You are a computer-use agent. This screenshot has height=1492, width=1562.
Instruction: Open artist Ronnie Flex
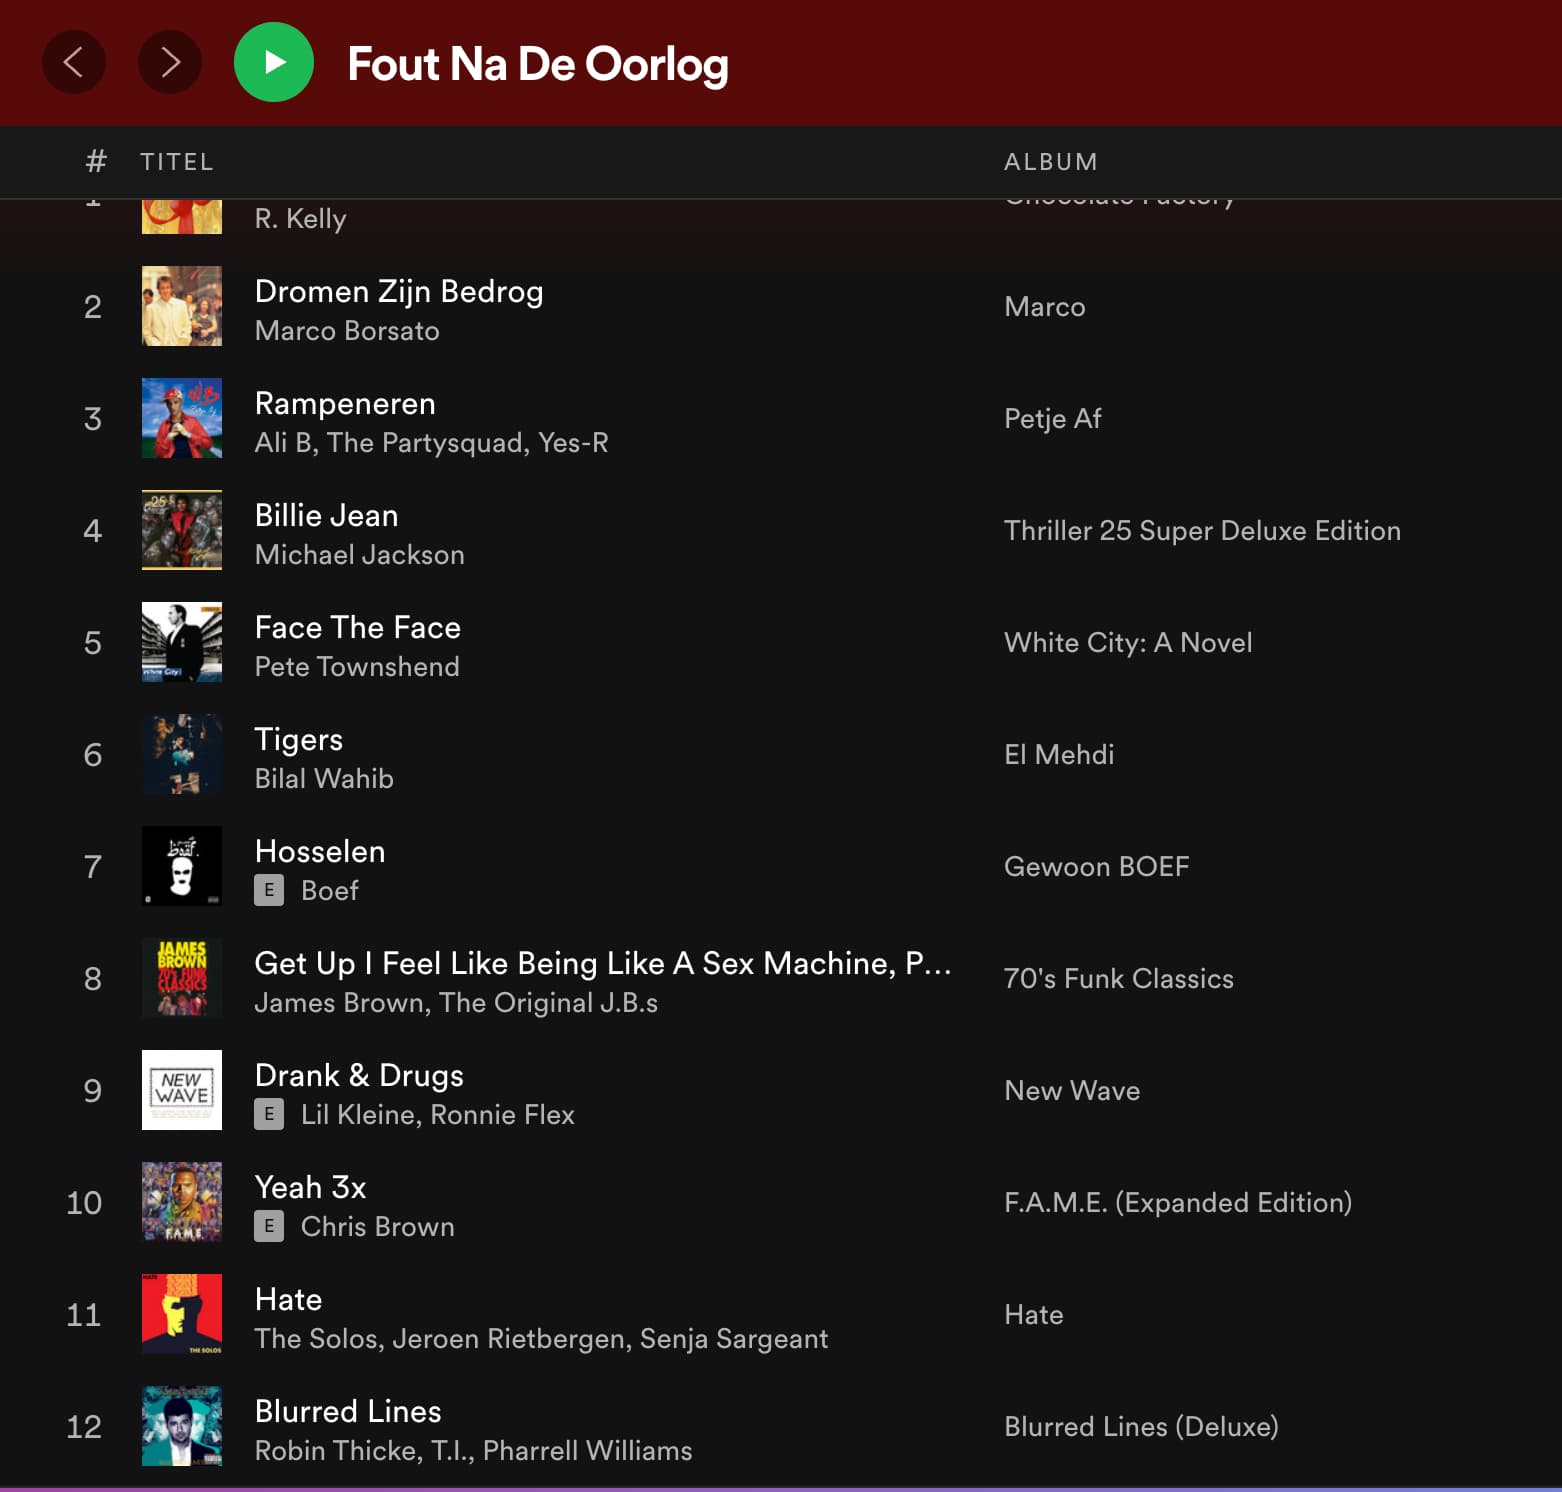[x=503, y=1115]
